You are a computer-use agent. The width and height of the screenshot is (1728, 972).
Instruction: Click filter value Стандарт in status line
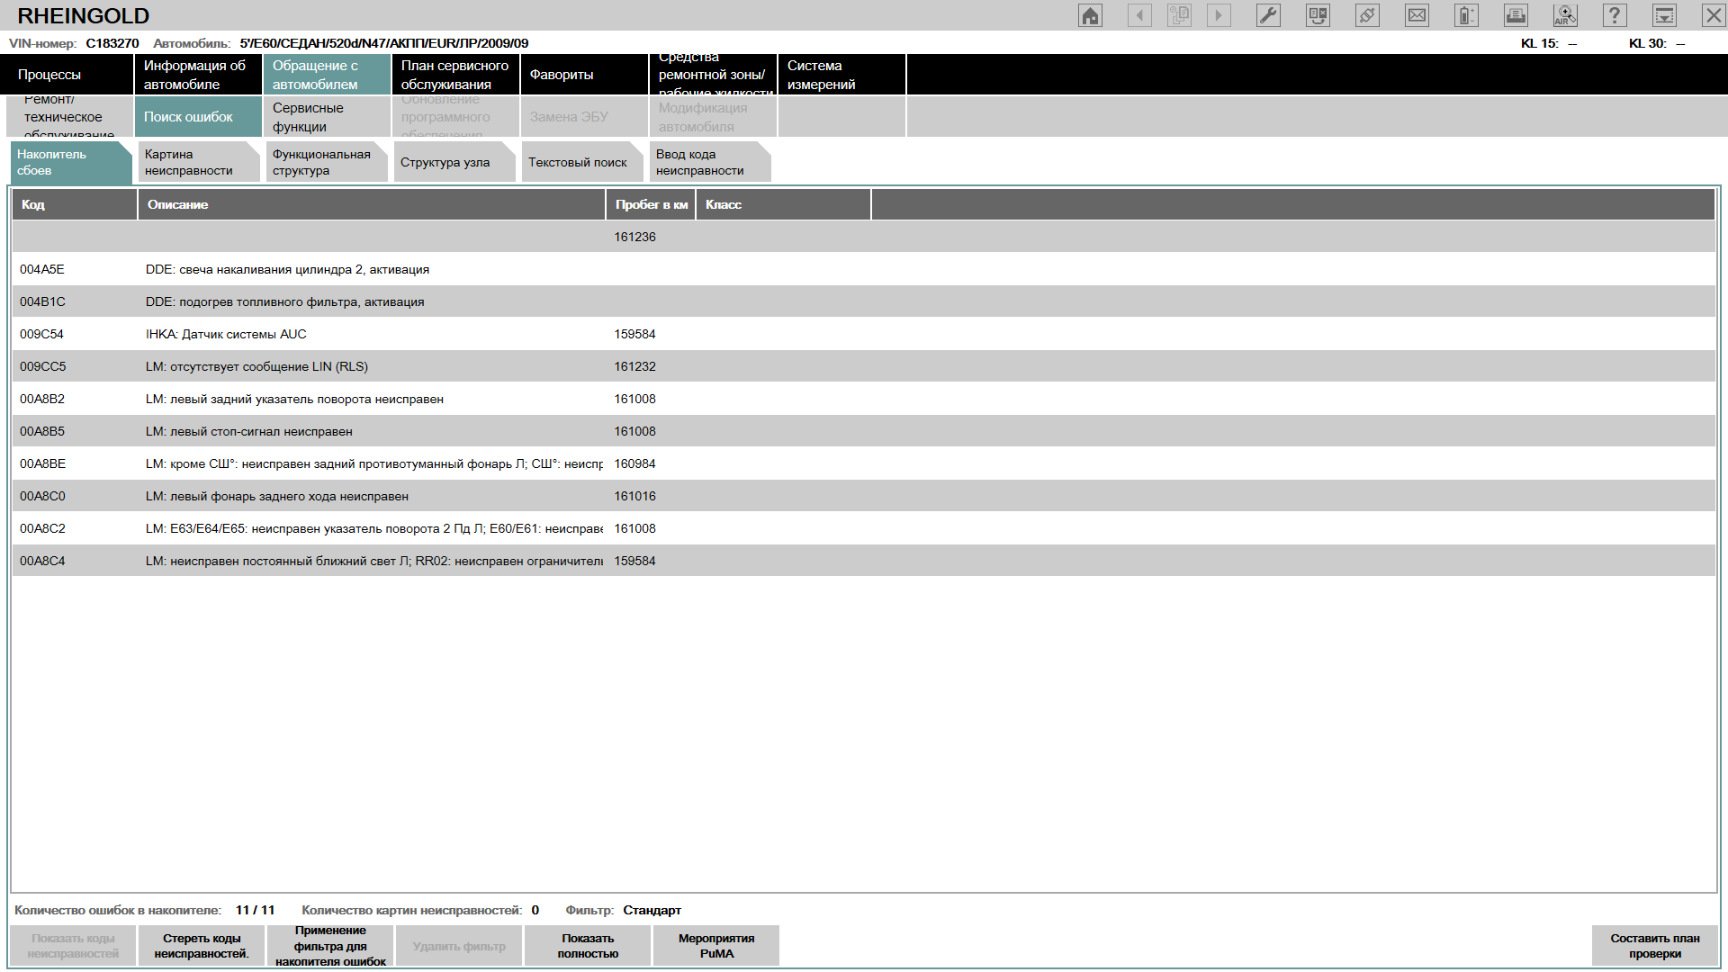[652, 910]
